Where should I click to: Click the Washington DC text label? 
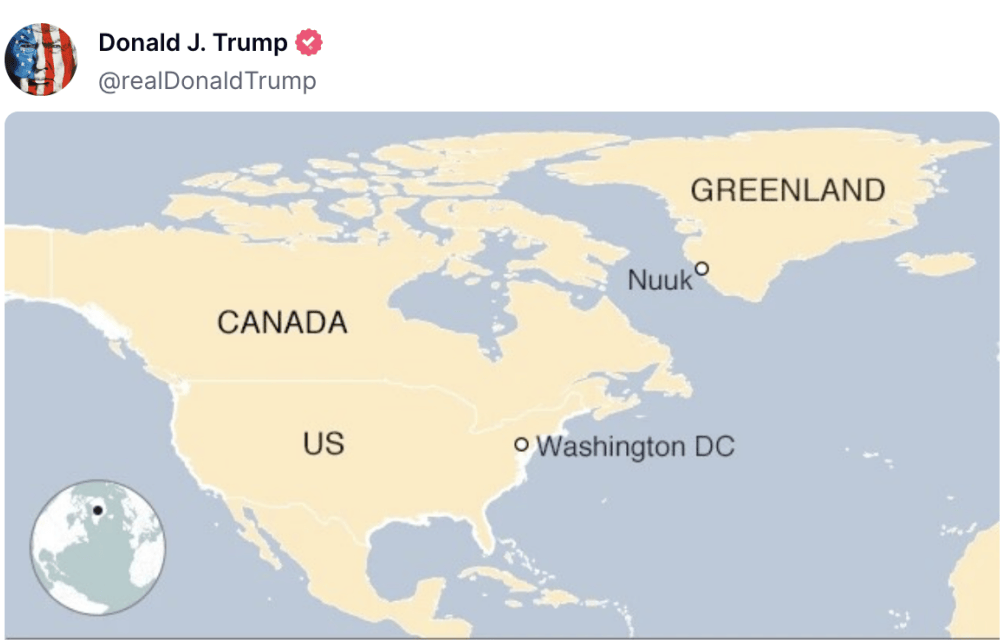pos(636,446)
